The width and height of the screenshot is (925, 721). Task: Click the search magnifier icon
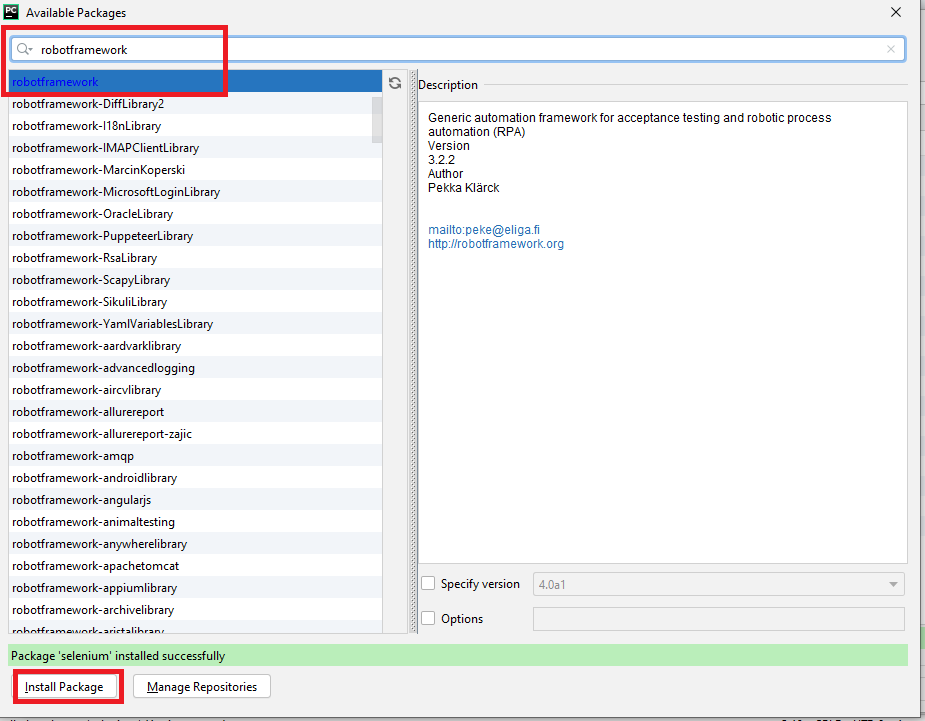click(x=24, y=49)
